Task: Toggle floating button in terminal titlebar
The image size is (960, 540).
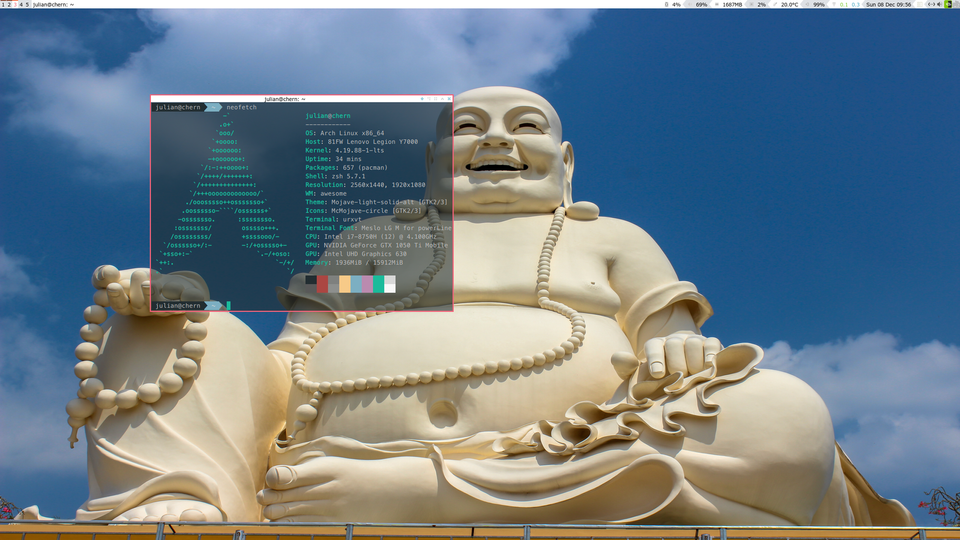Action: tap(422, 99)
